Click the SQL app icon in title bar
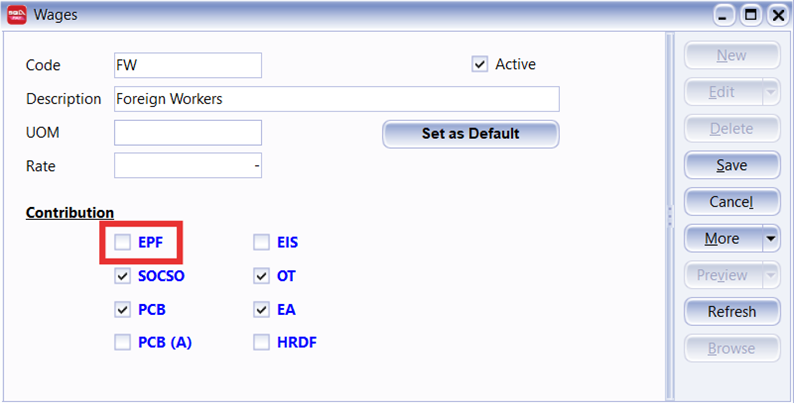 click(x=17, y=15)
